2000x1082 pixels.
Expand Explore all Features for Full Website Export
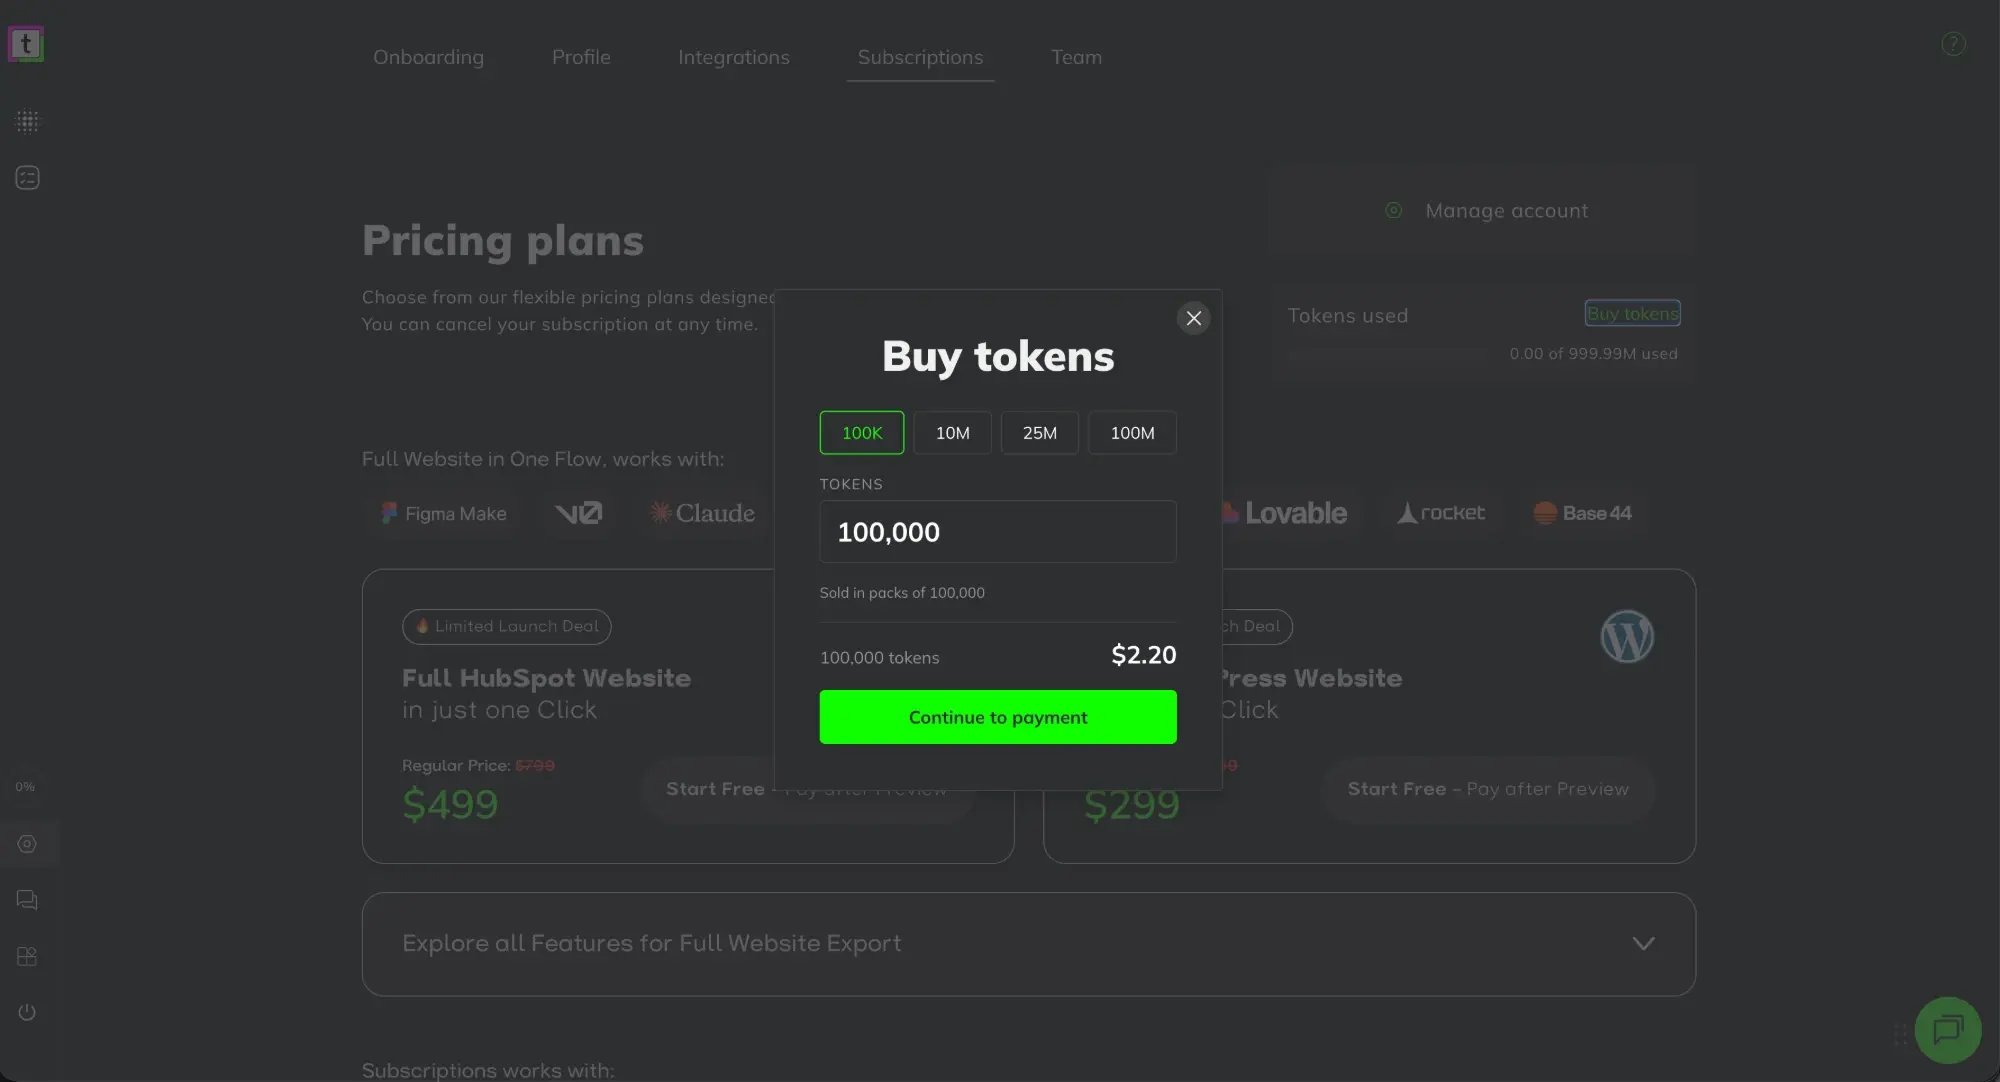pos(1029,944)
